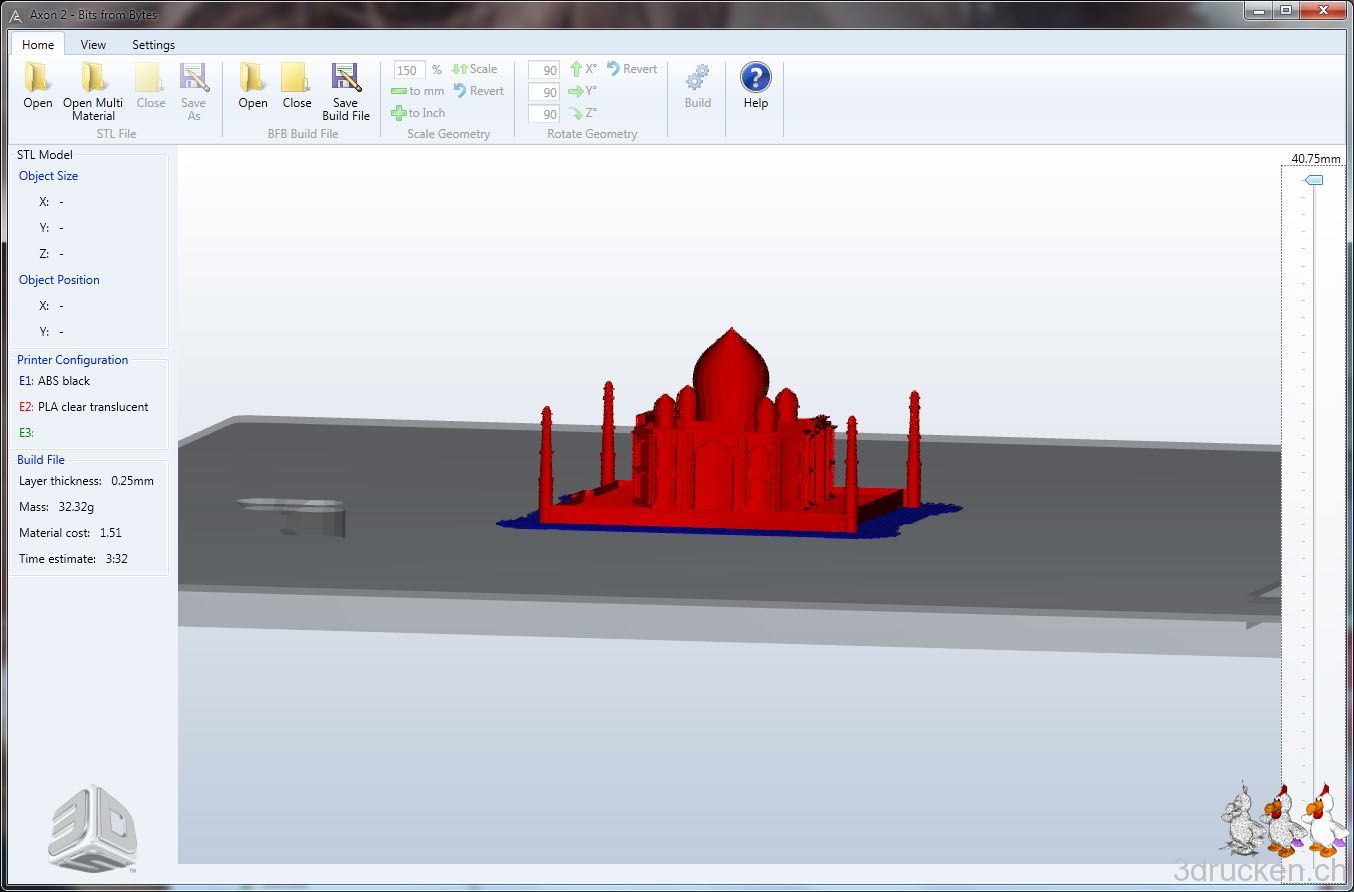Screen dimensions: 1354x892
Task: Click the "E2: PLA clear translucent" extruder entry
Action: pos(84,407)
